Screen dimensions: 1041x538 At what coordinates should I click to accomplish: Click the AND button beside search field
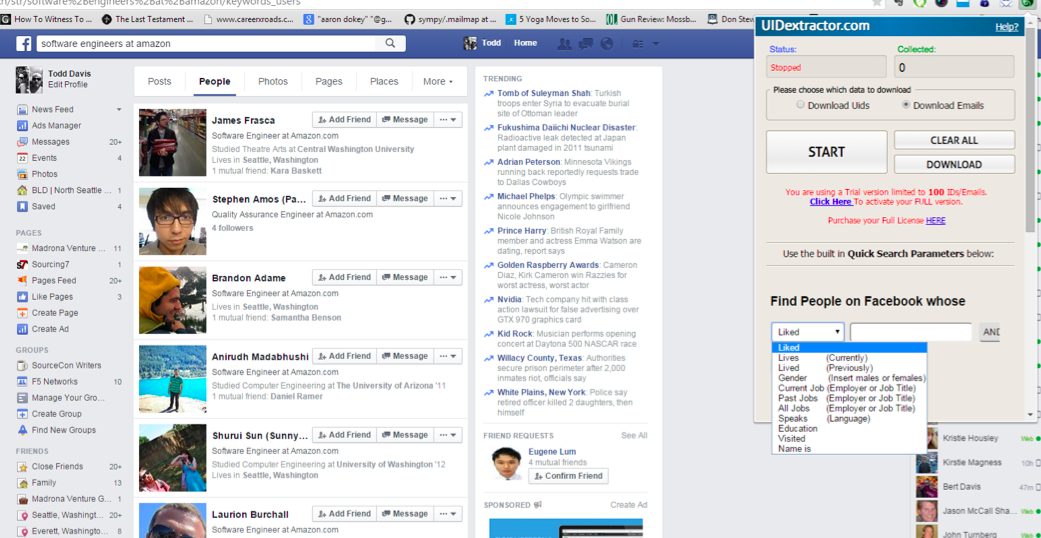pos(989,331)
